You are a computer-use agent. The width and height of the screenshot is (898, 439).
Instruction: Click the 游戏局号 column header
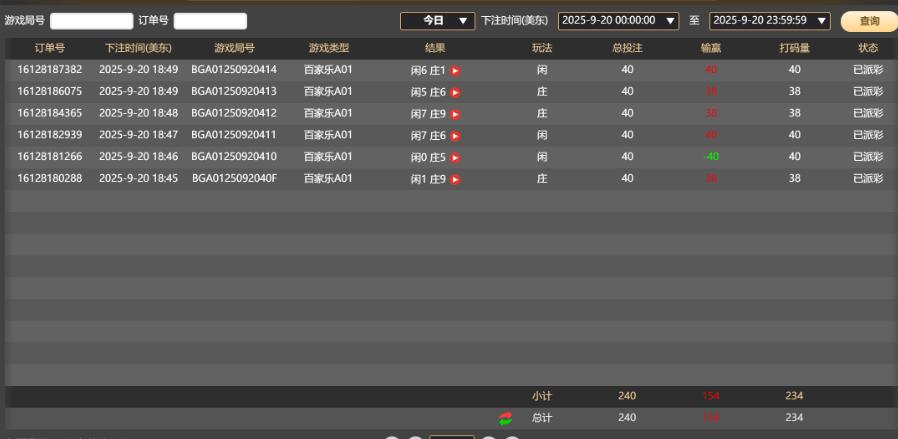(234, 48)
